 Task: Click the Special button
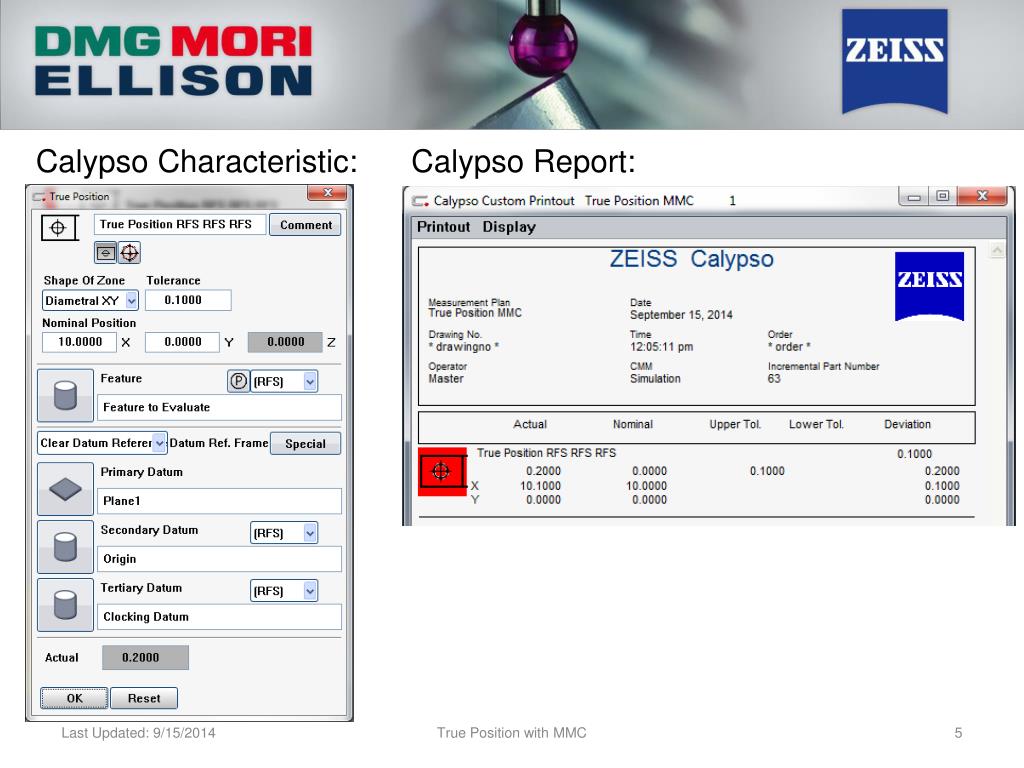tap(305, 443)
